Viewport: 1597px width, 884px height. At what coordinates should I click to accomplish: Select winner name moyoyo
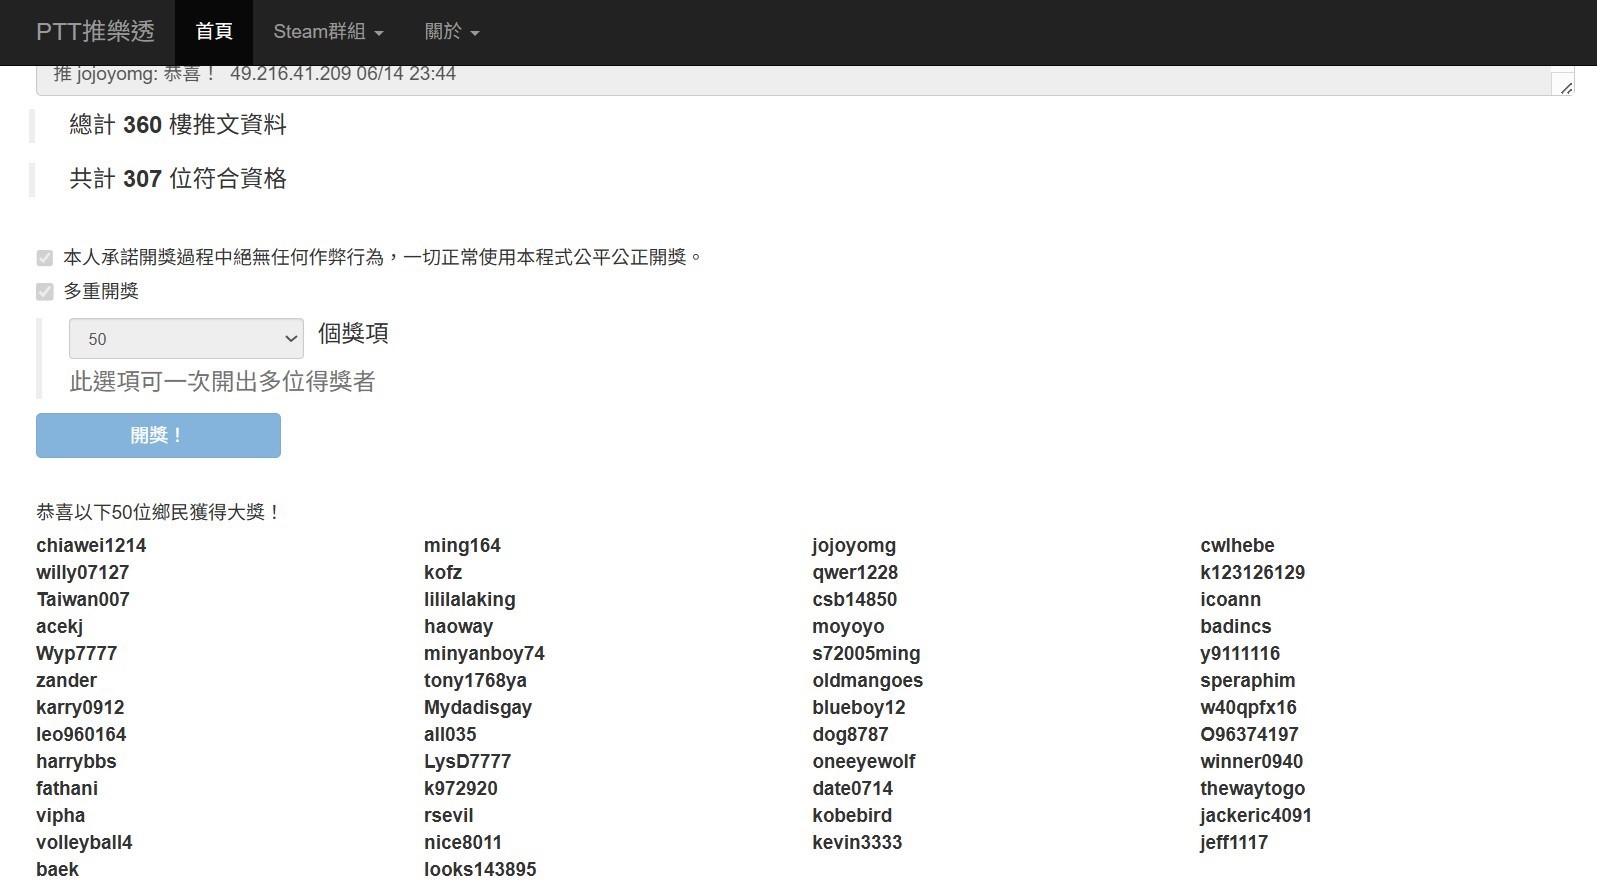[x=848, y=627]
